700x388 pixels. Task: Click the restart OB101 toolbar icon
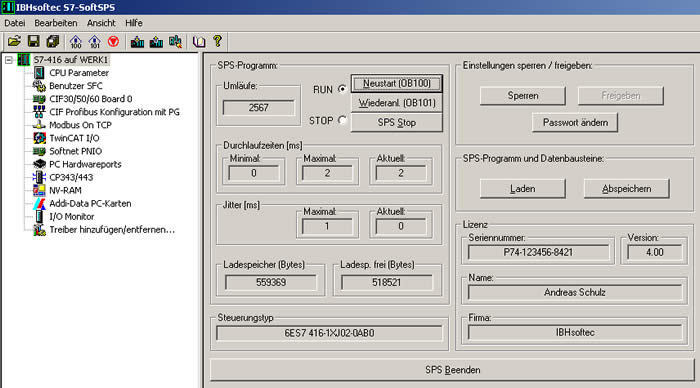click(x=94, y=42)
